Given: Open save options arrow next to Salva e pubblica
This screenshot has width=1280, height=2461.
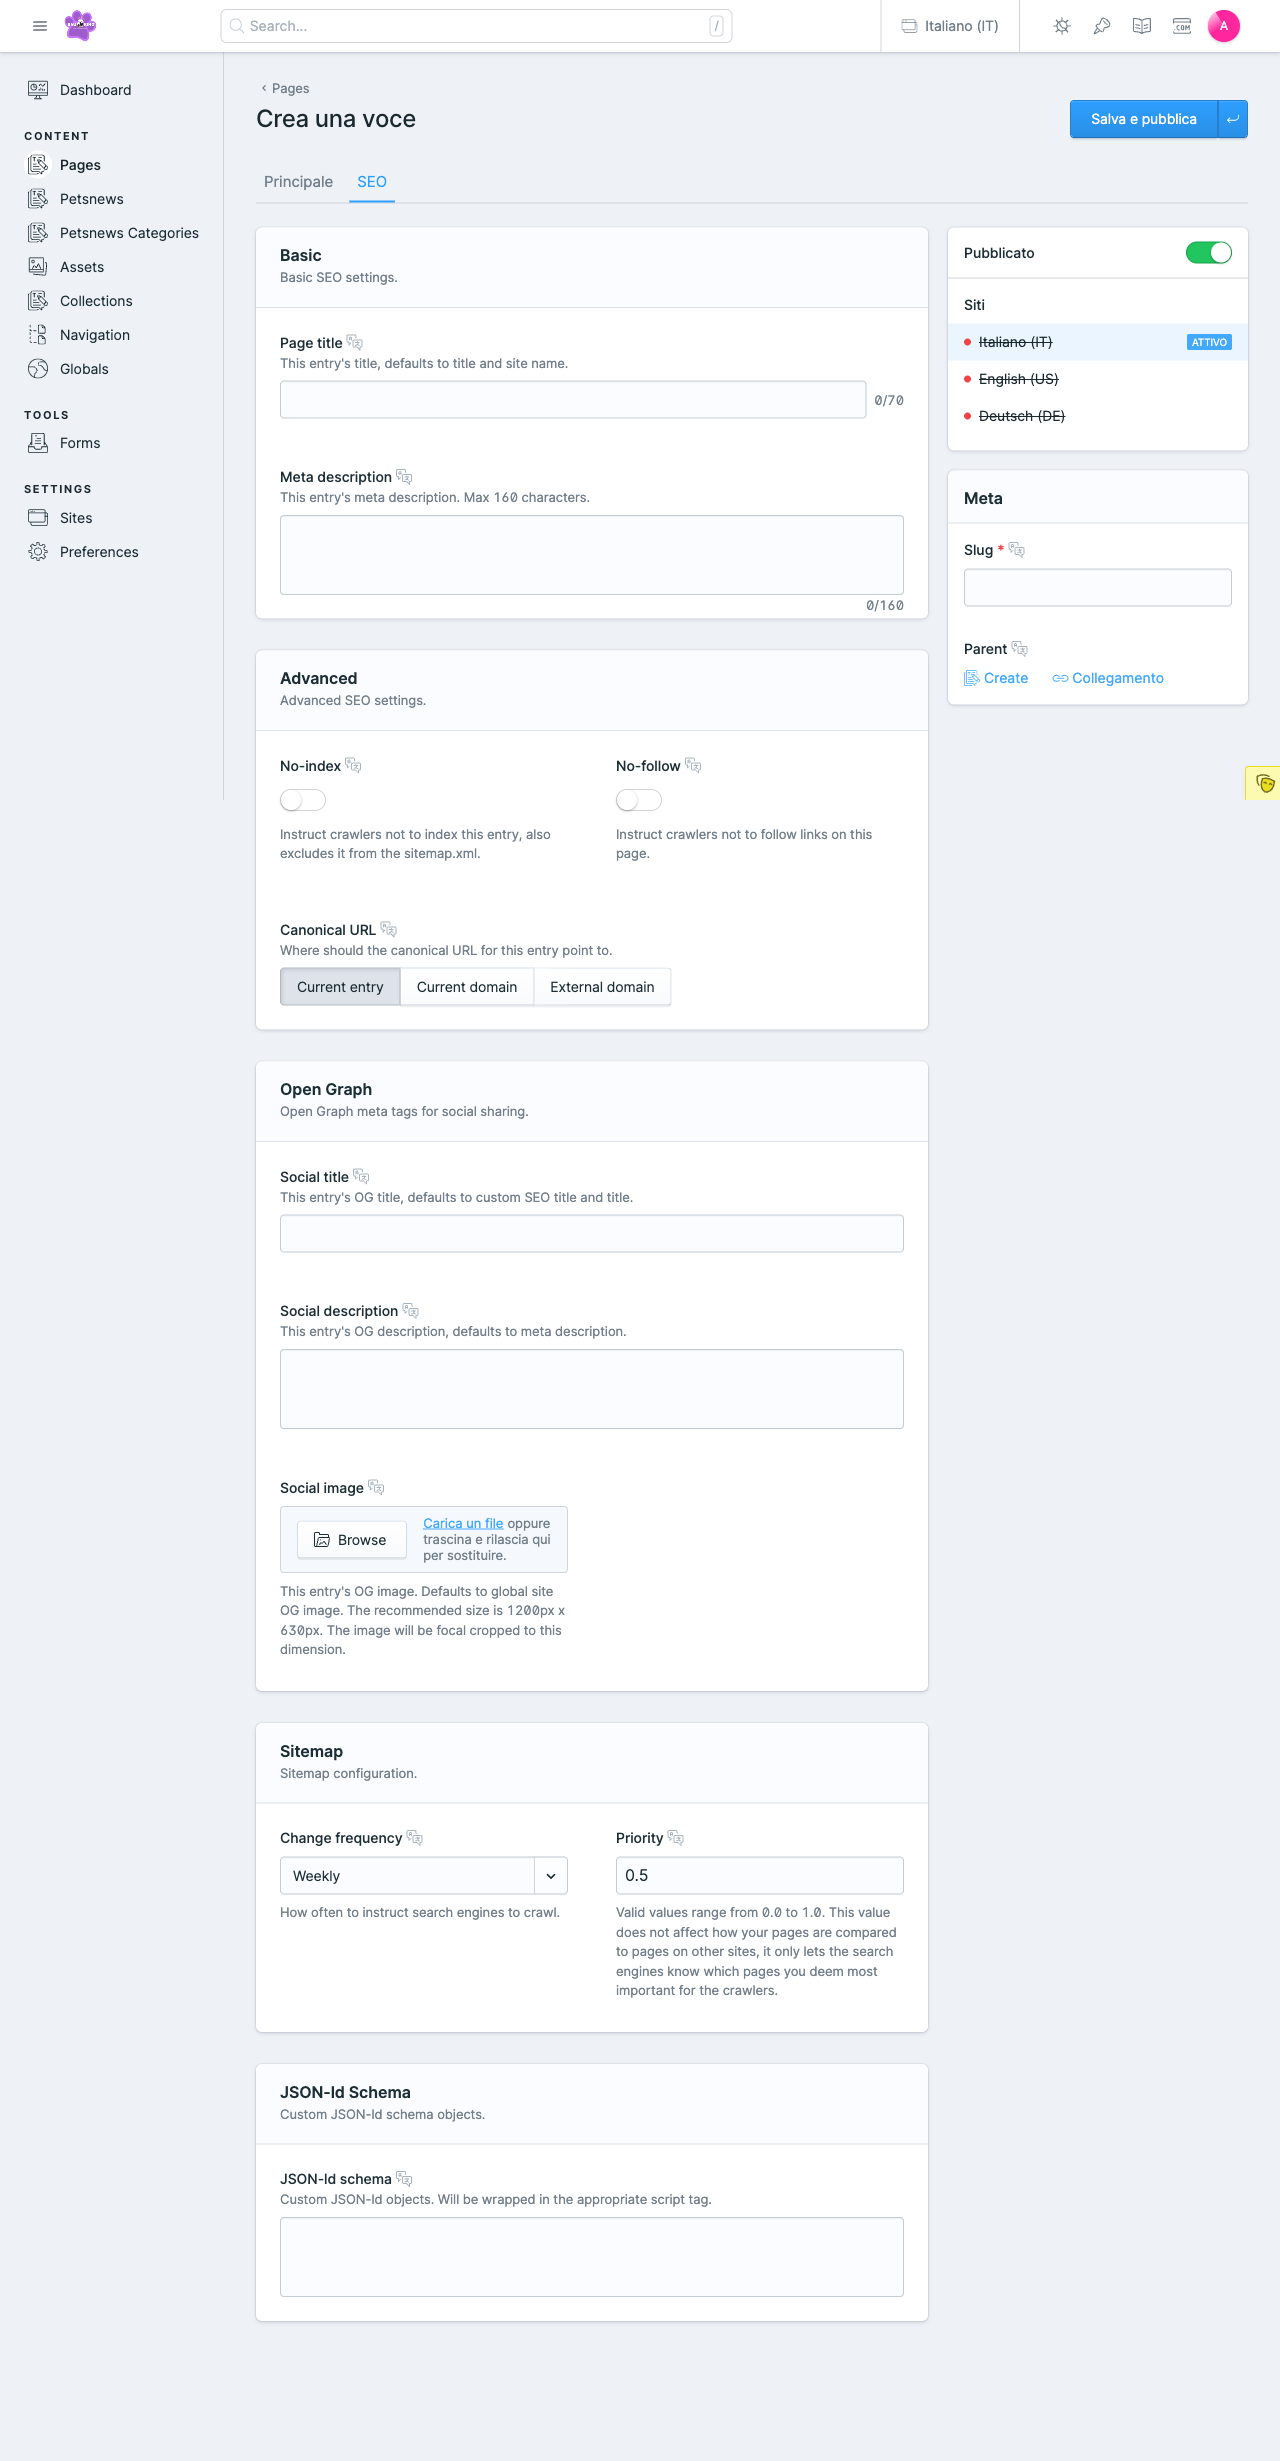Looking at the screenshot, I should click(1233, 119).
